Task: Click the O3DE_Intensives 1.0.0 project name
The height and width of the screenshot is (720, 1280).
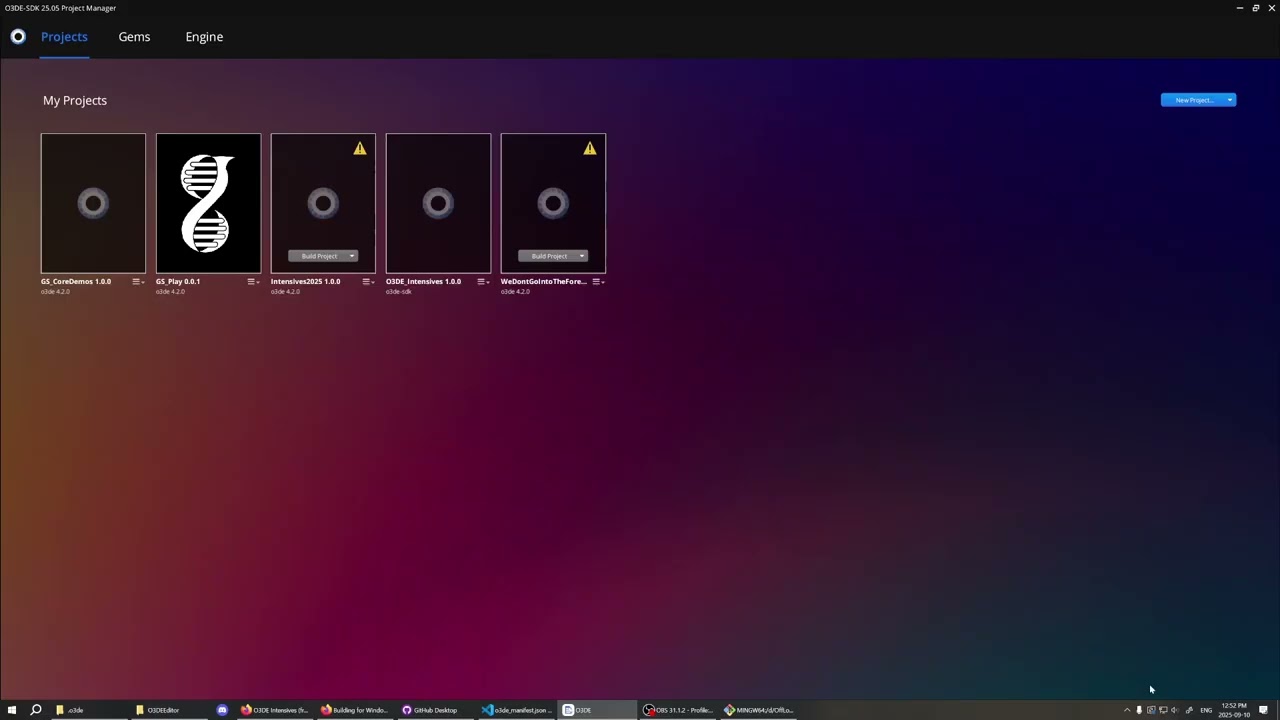Action: pyautogui.click(x=423, y=282)
